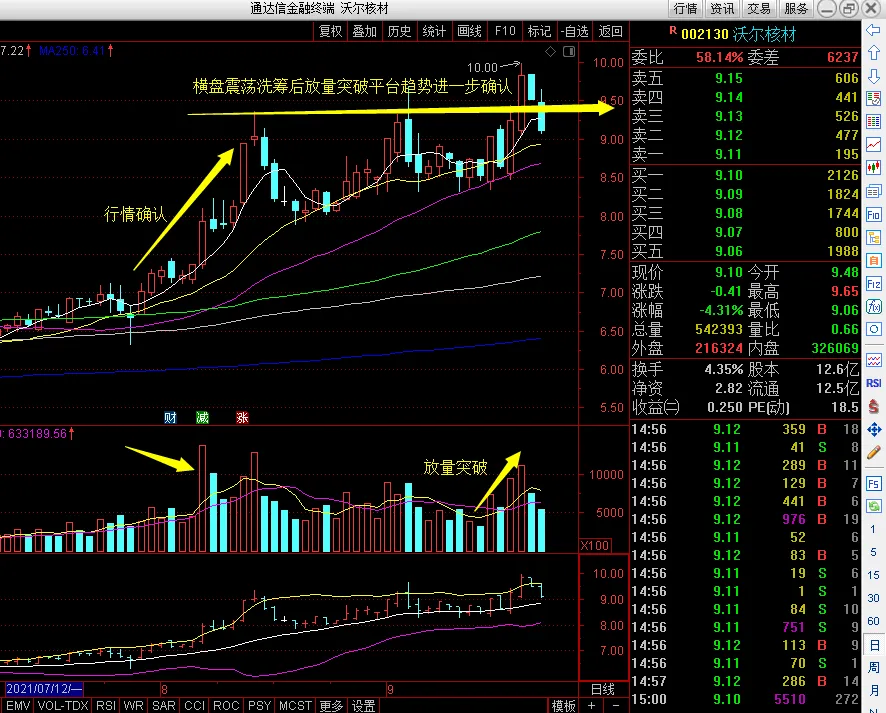Select the CCI indicator tab

[194, 706]
